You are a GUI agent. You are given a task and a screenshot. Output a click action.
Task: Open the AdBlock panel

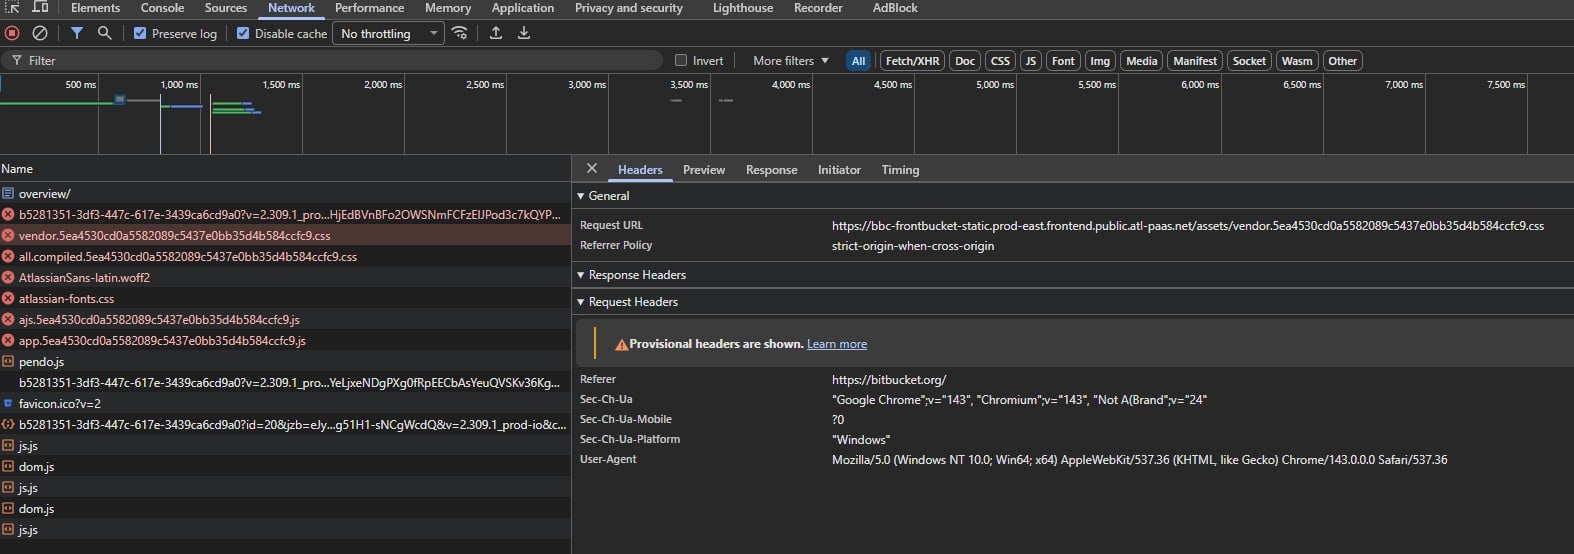tap(895, 7)
